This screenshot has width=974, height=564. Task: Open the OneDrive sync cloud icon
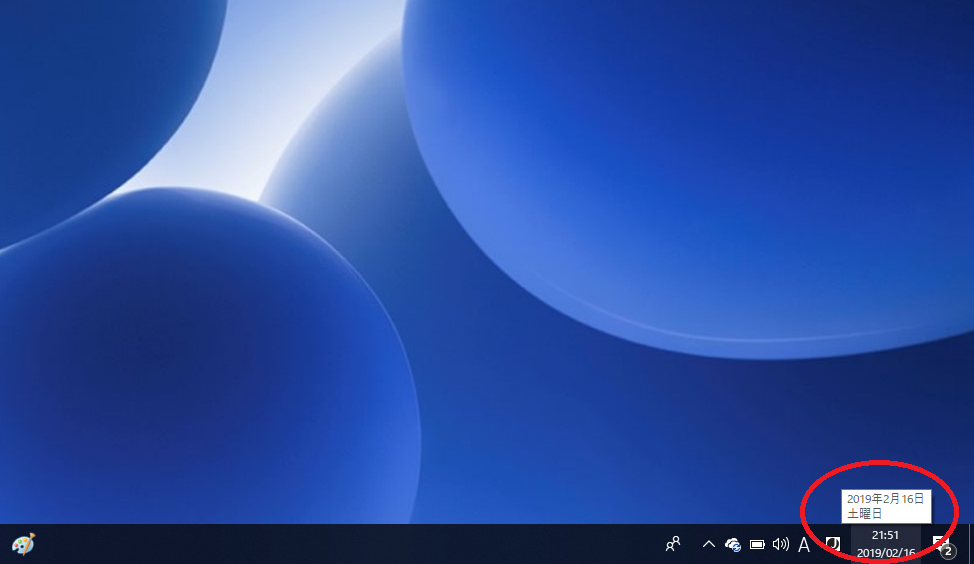click(x=733, y=545)
